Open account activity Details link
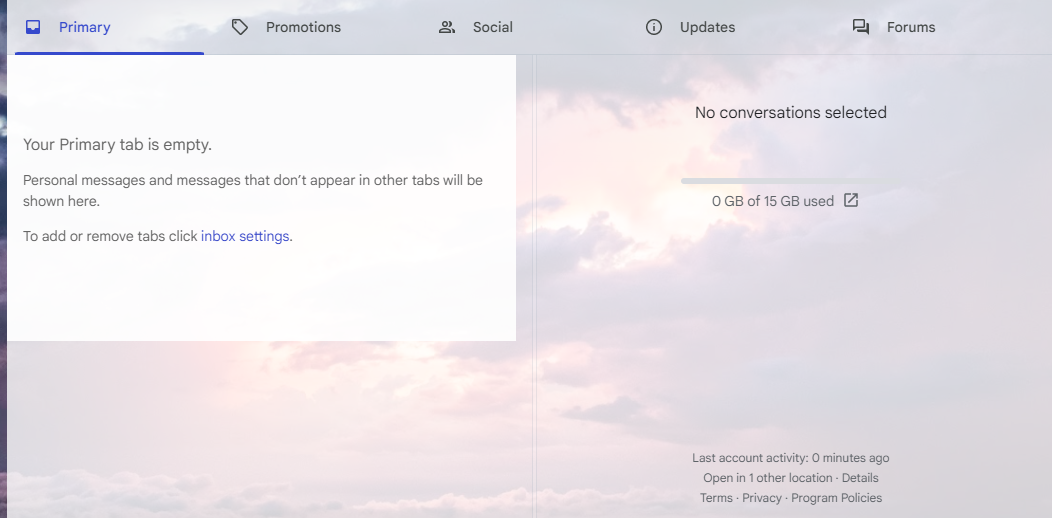Viewport: 1052px width, 518px height. click(860, 478)
